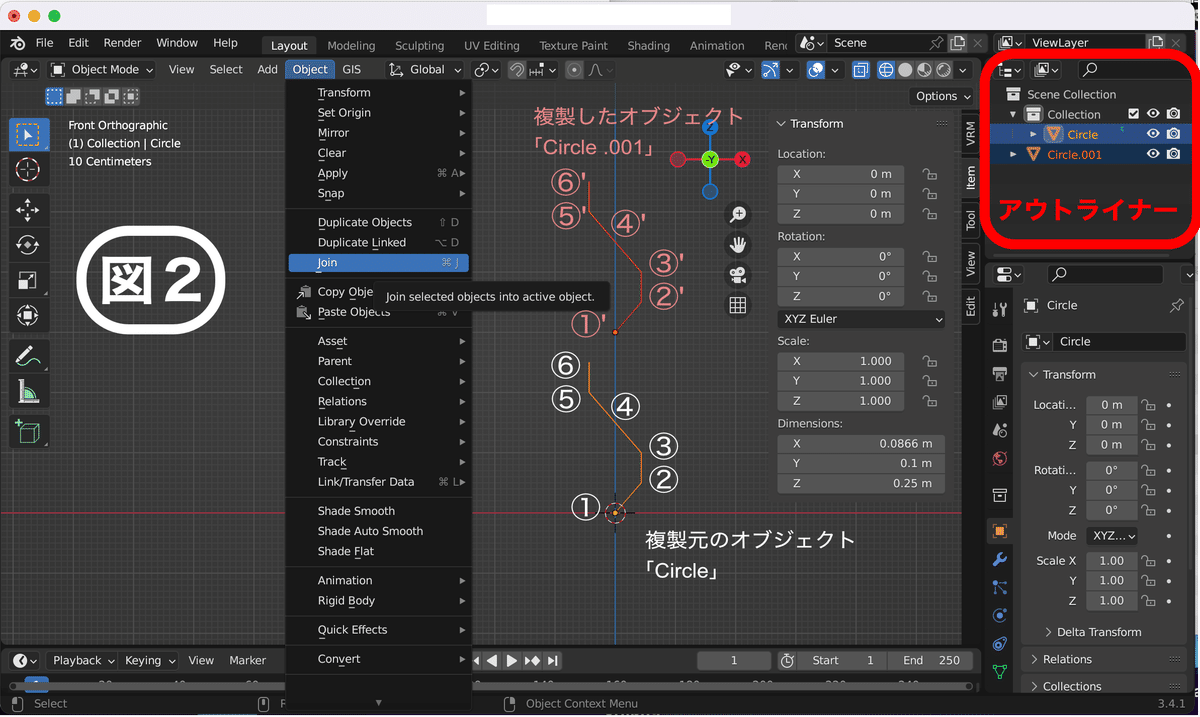Expand Circle.001 in outliner
Screen dimensions: 1200x717
[1014, 154]
